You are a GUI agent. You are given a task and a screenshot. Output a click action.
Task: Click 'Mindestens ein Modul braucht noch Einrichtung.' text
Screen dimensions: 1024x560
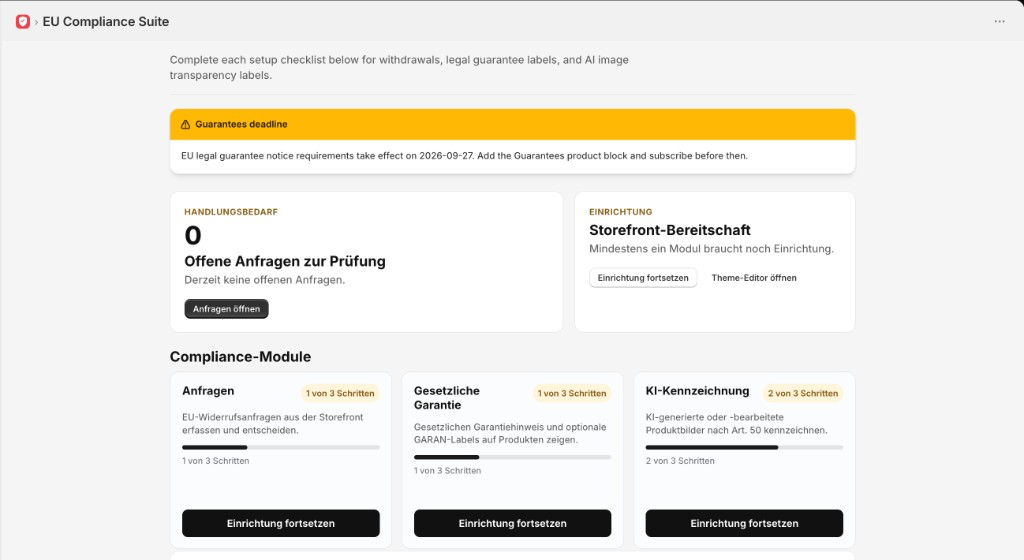pos(711,249)
